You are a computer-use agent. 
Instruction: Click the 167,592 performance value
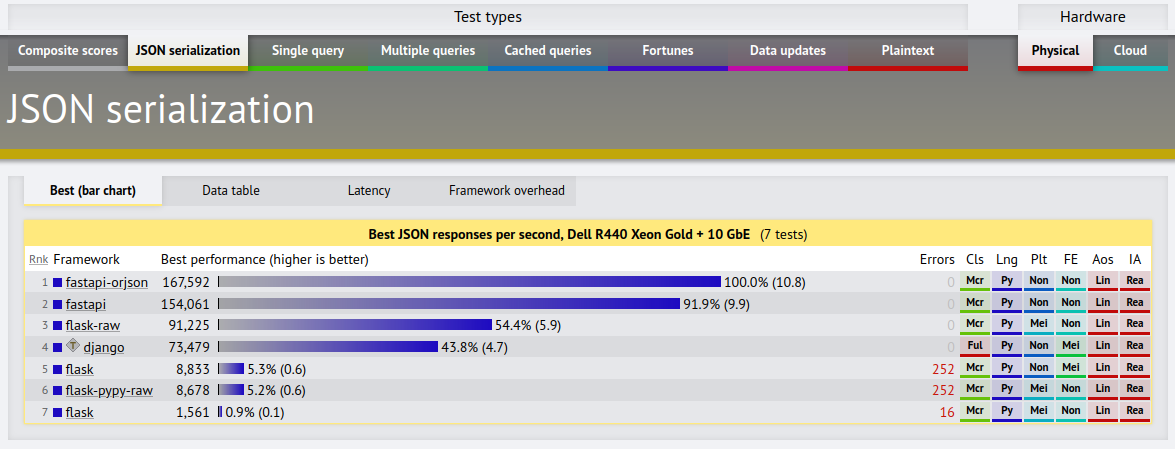tap(185, 283)
